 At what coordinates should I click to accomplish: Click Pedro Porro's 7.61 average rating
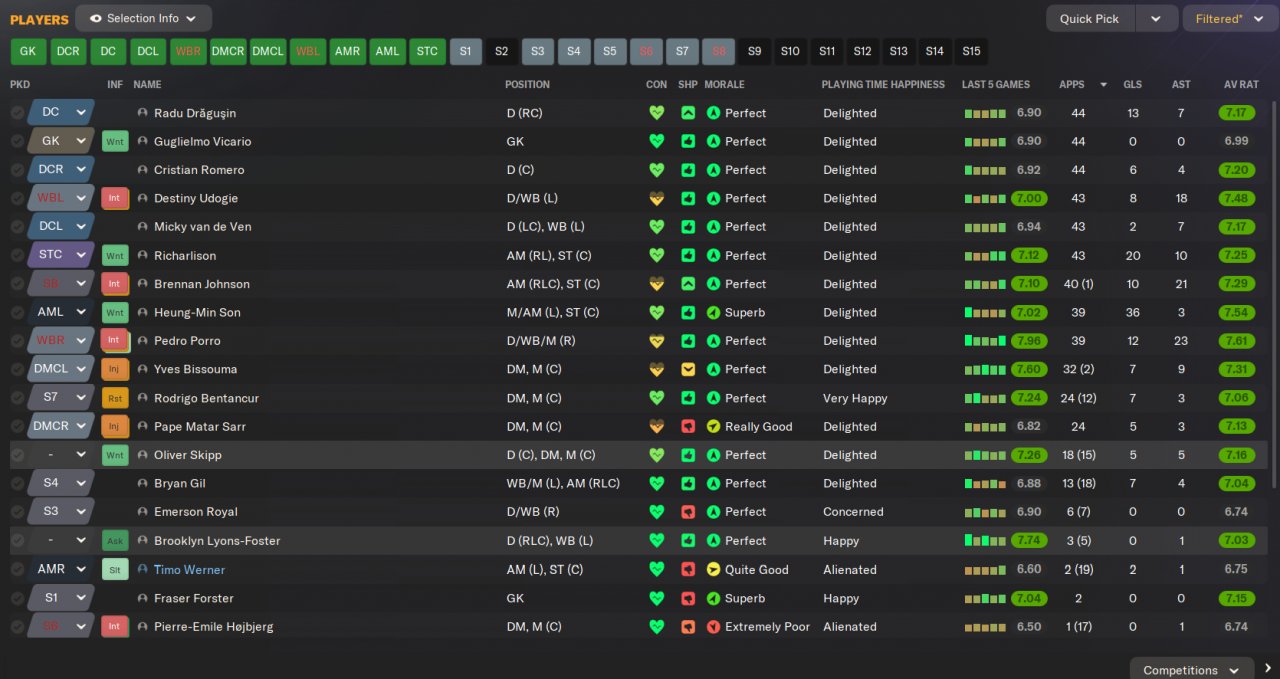point(1236,341)
